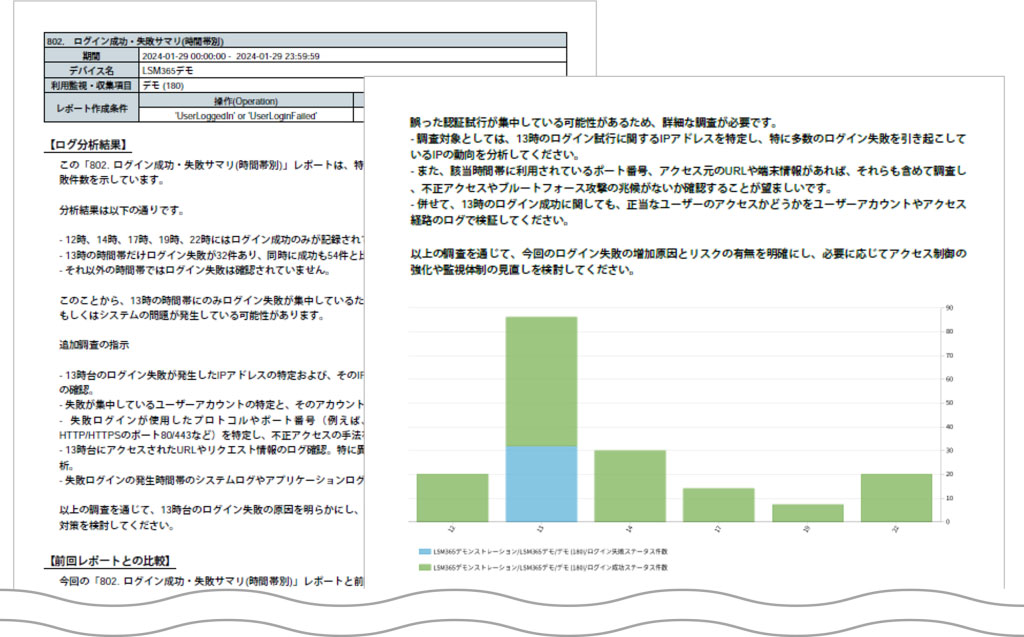Click the blue segment of the 13時 bar
1024x637 pixels.
(x=540, y=485)
